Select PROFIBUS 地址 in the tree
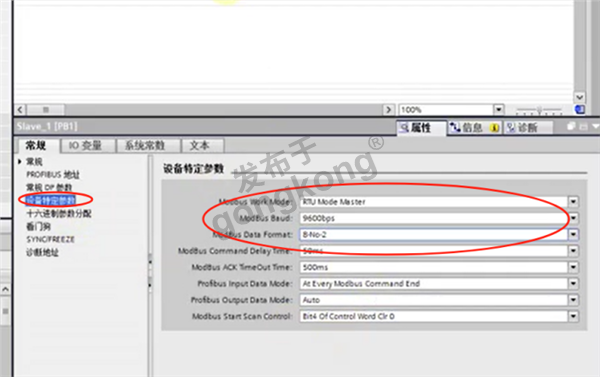 click(x=53, y=175)
